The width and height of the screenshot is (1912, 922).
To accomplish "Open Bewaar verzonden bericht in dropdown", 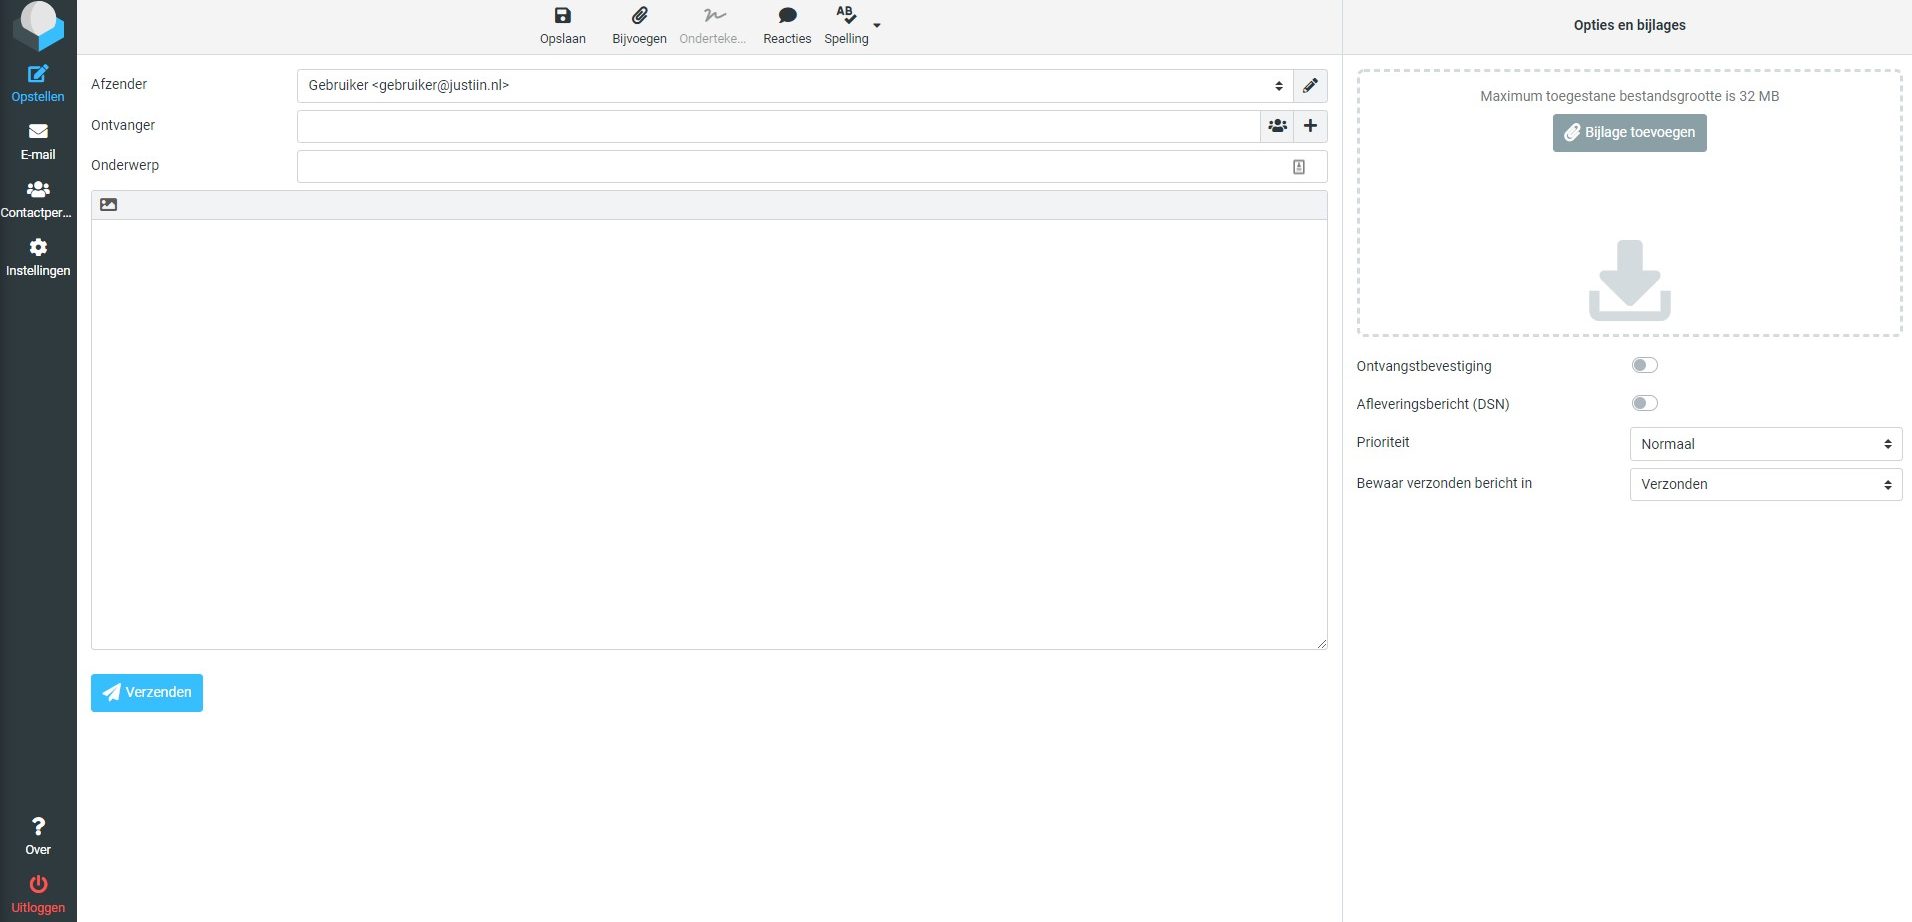I will point(1766,484).
